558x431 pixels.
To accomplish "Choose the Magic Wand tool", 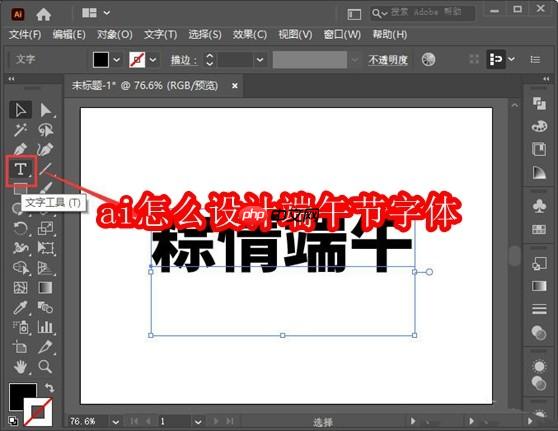I will 20,130.
